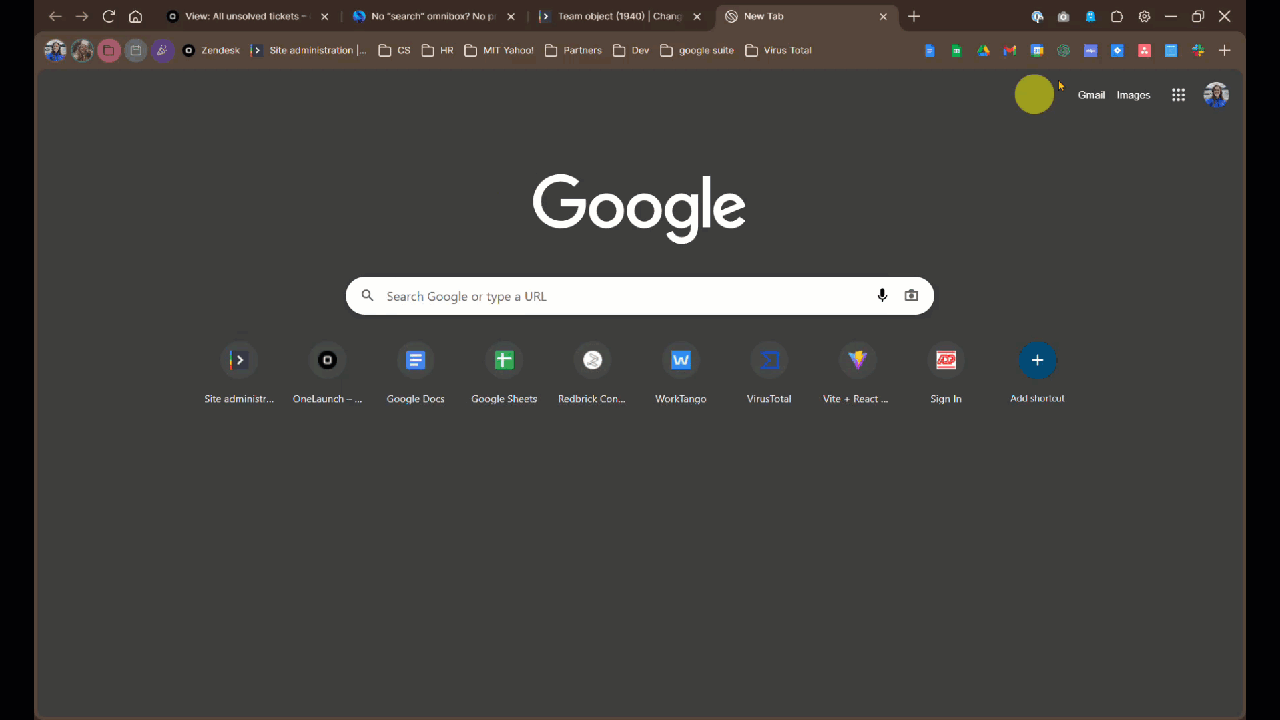Expand the MIT Yahoo! bookmarks folder

(x=499, y=50)
